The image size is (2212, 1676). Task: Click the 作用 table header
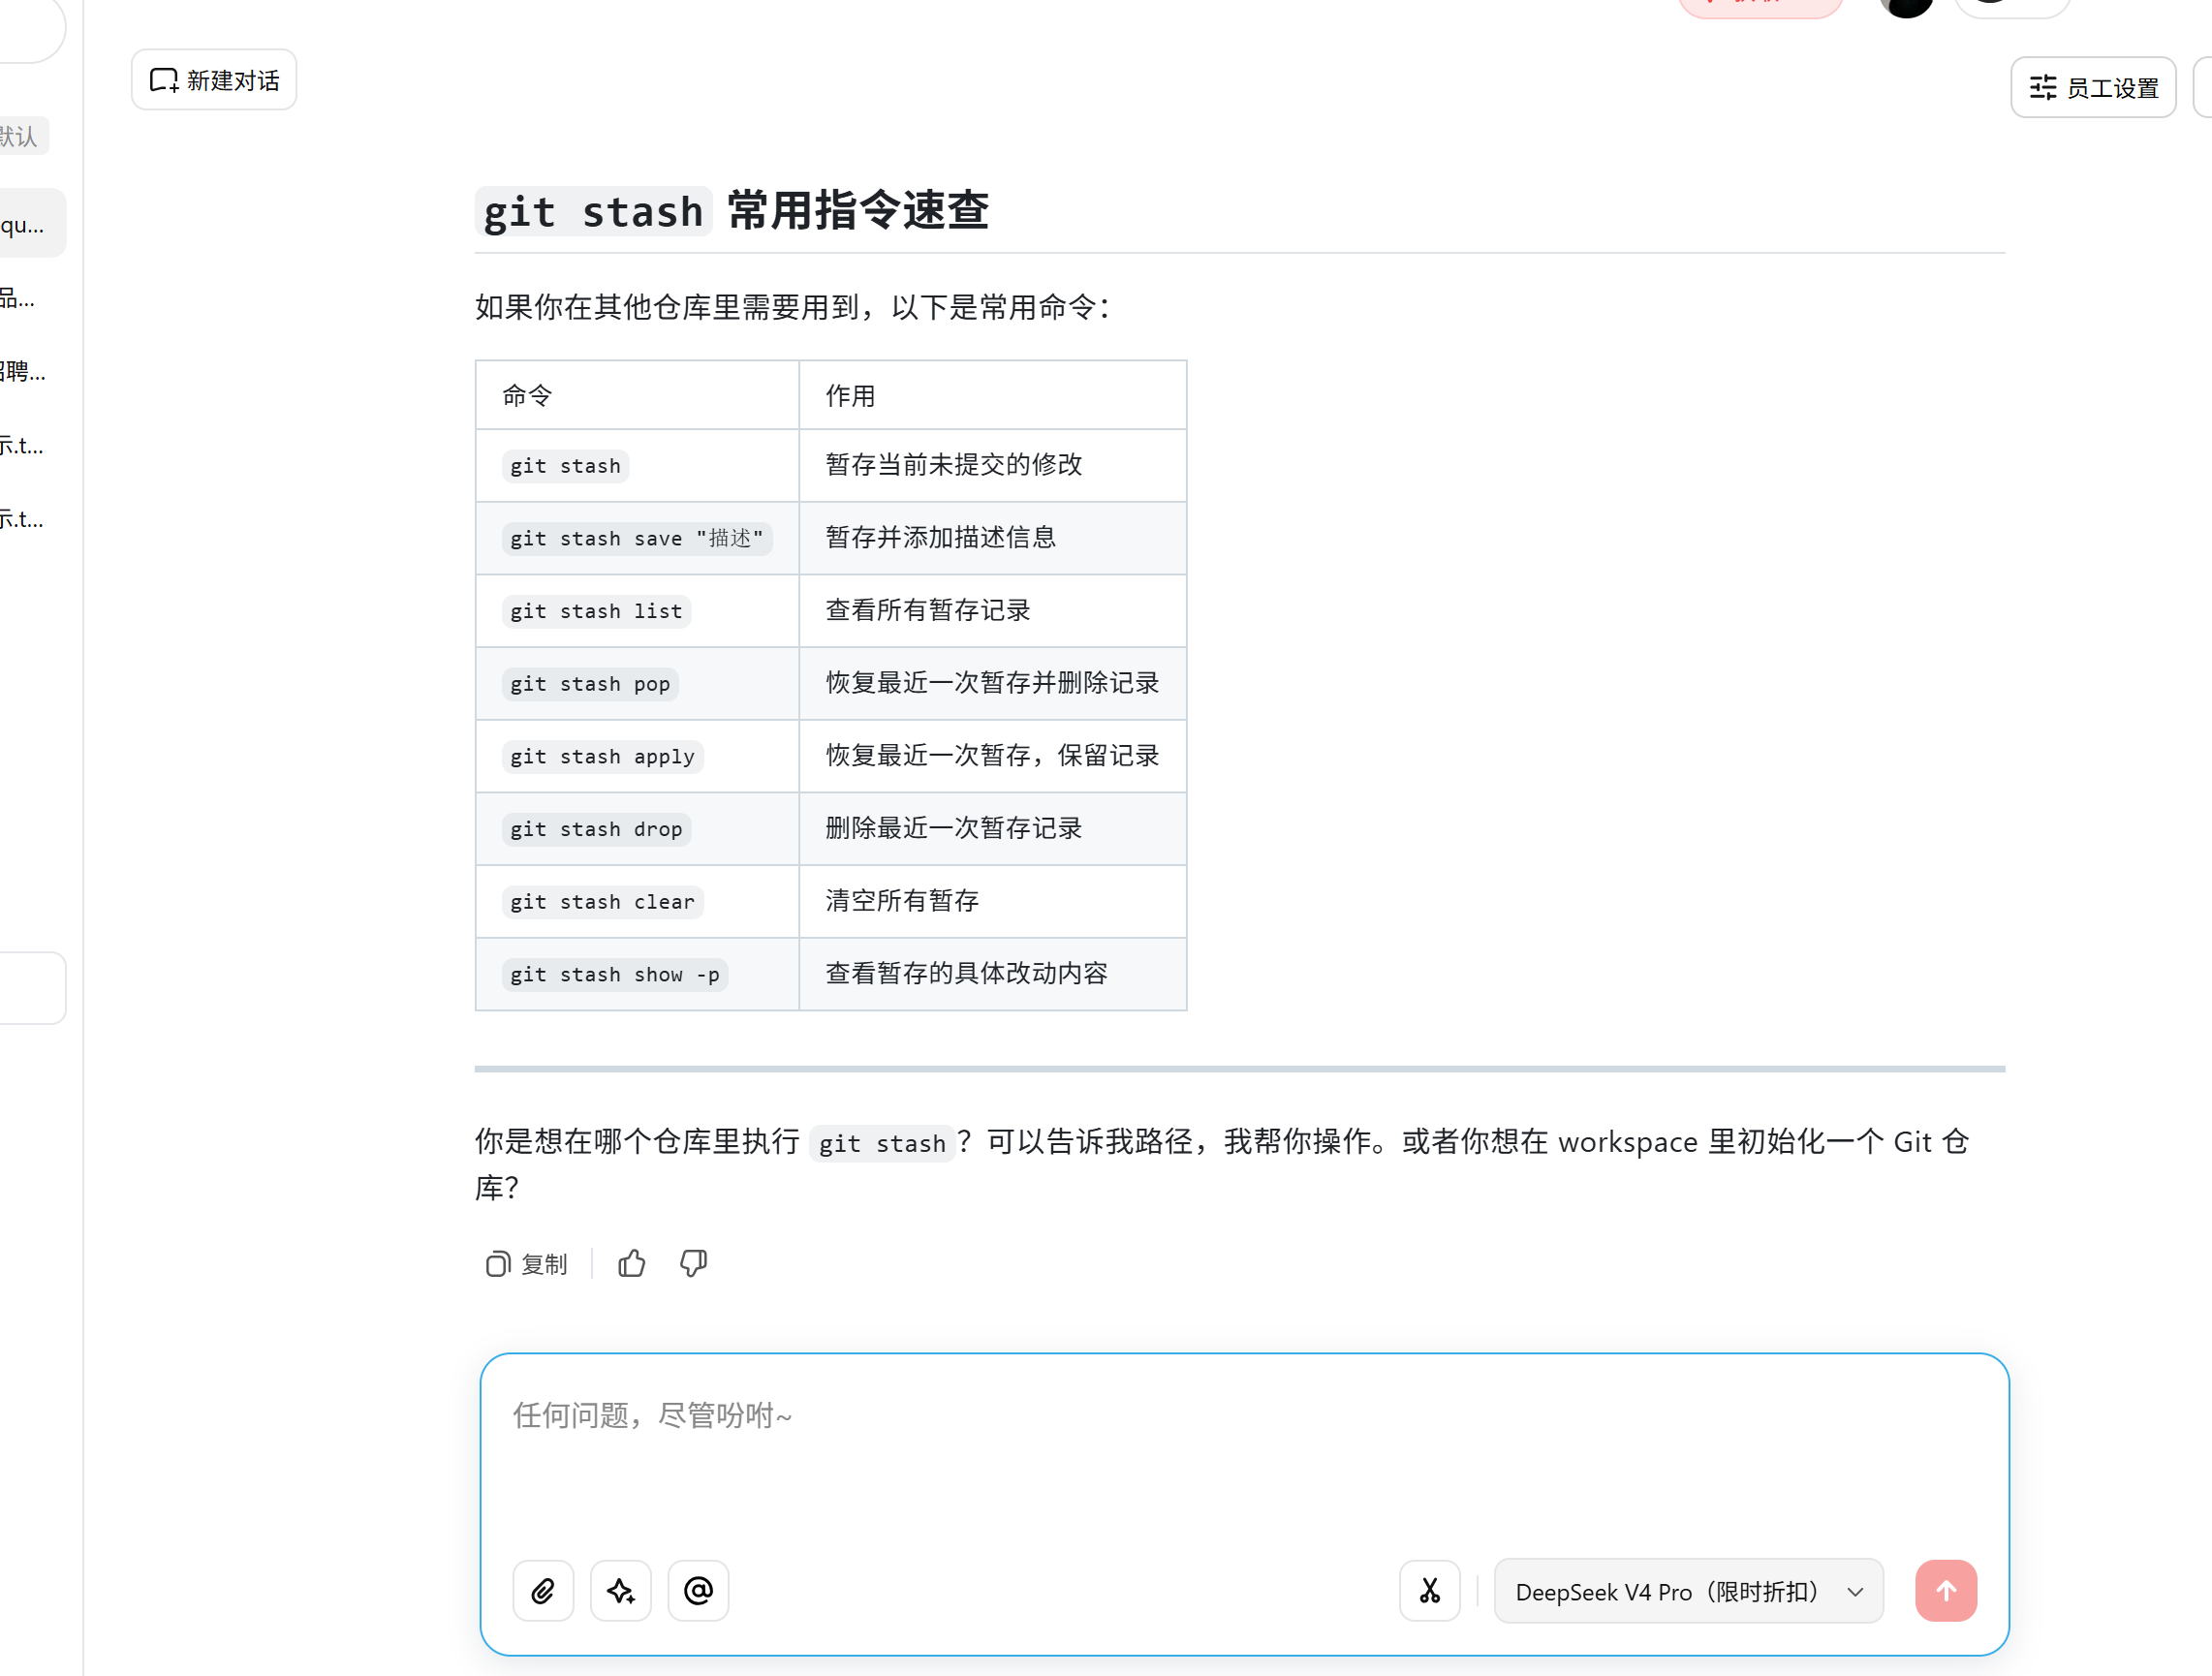tap(993, 396)
